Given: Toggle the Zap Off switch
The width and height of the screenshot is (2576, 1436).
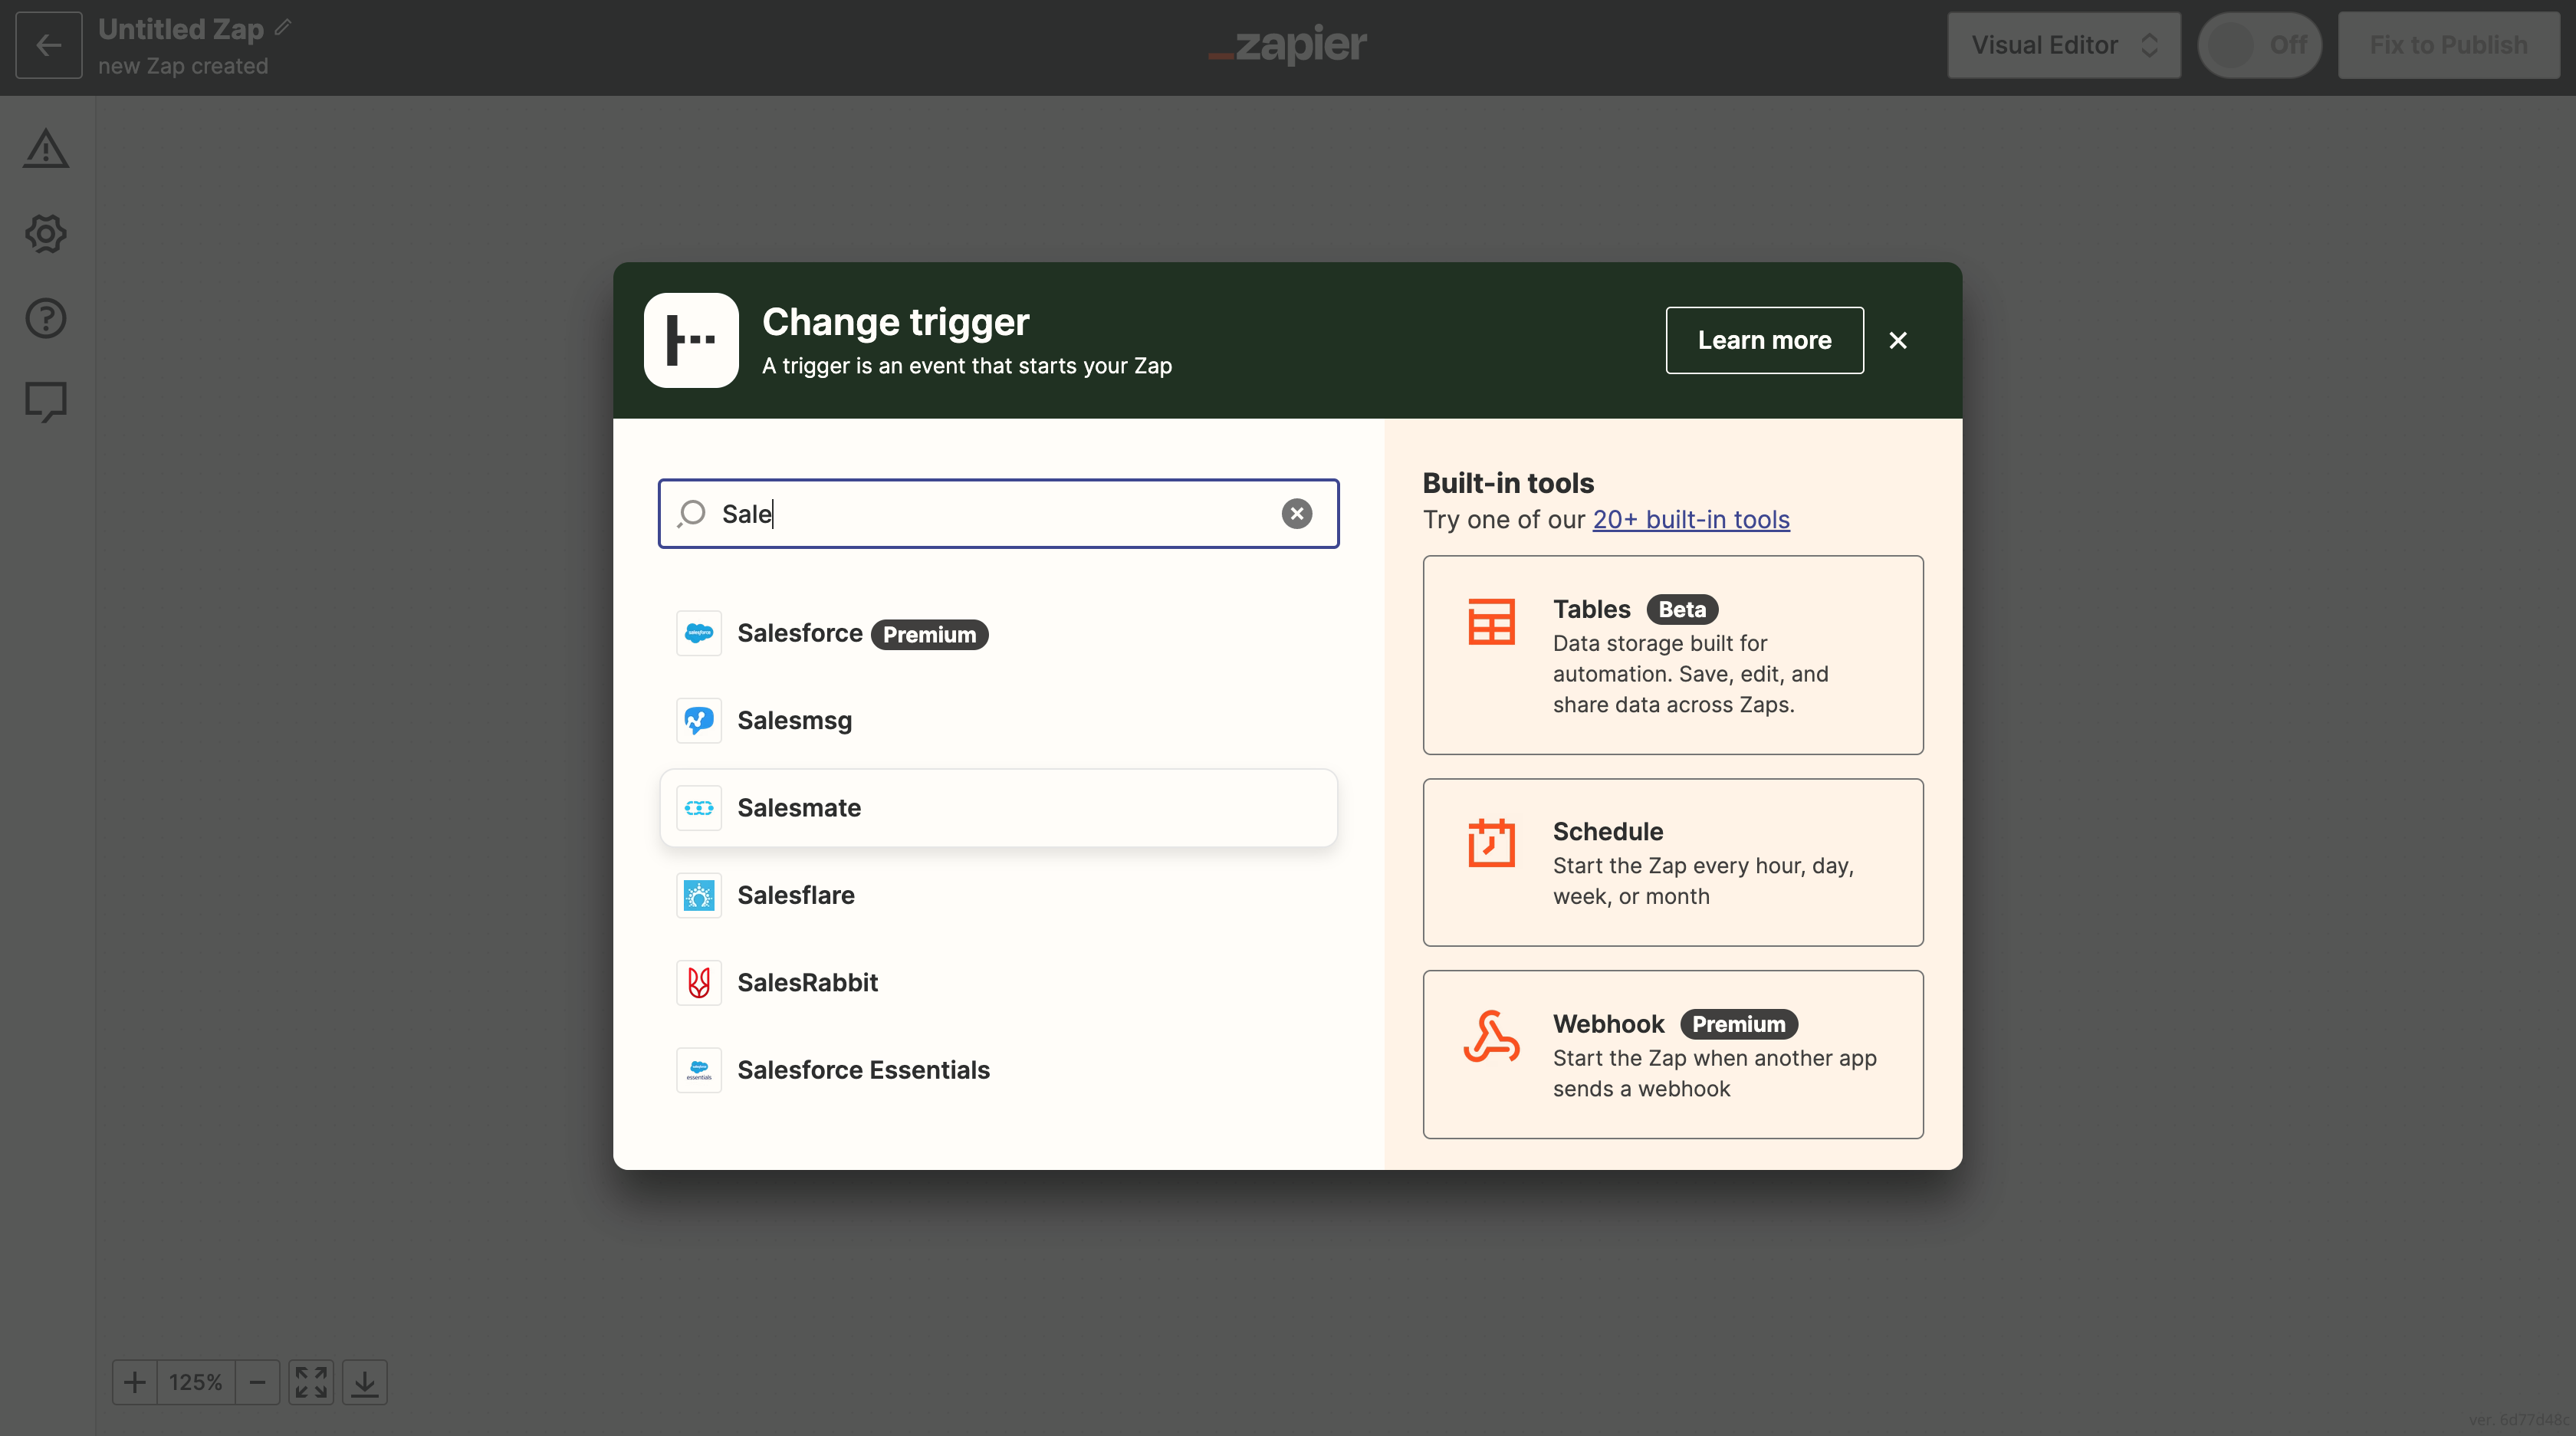Looking at the screenshot, I should click(2260, 45).
